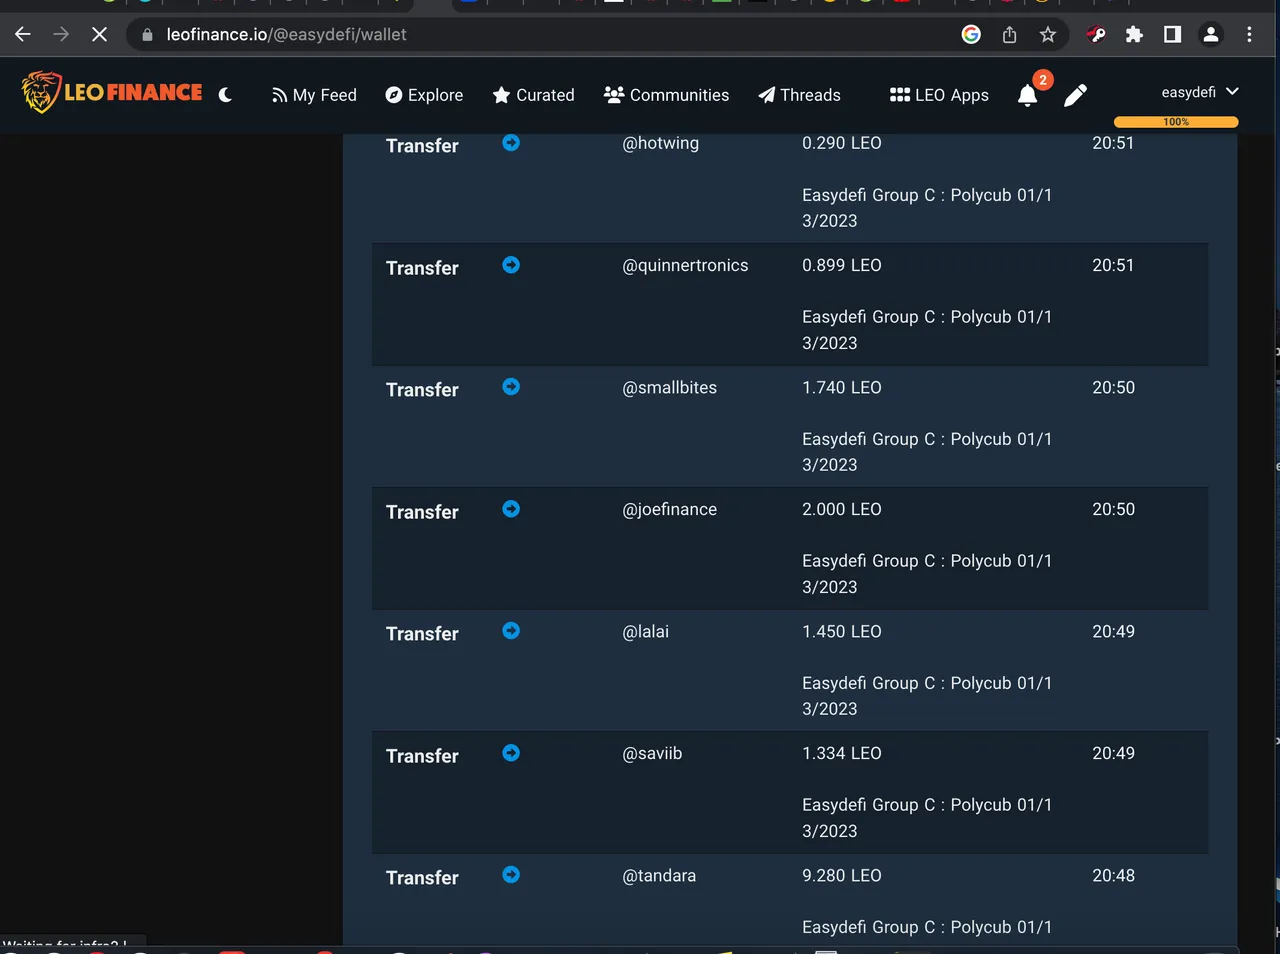Viewport: 1280px width, 954px height.
Task: Open notifications bell with 2 badge
Action: [x=1028, y=95]
